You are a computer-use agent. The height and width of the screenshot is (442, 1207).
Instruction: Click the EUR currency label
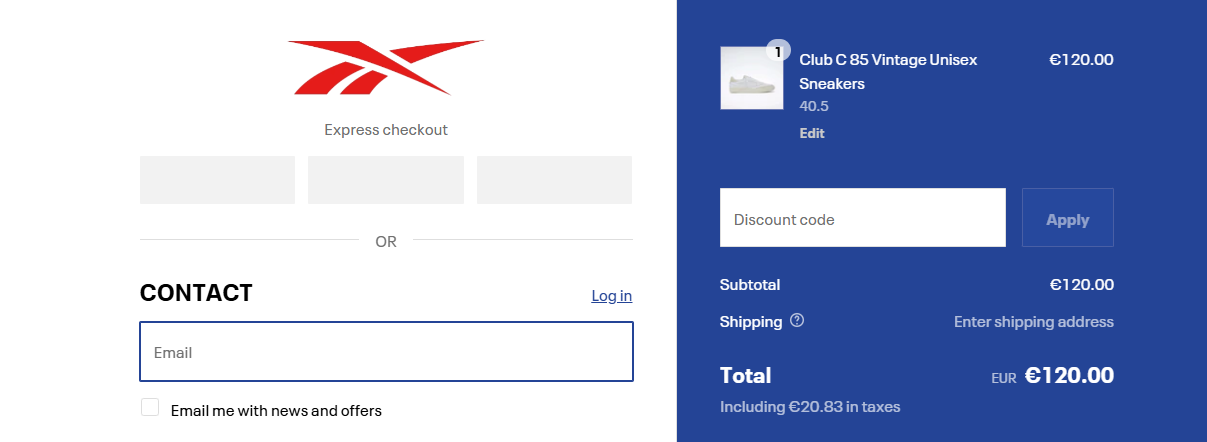pos(1004,378)
